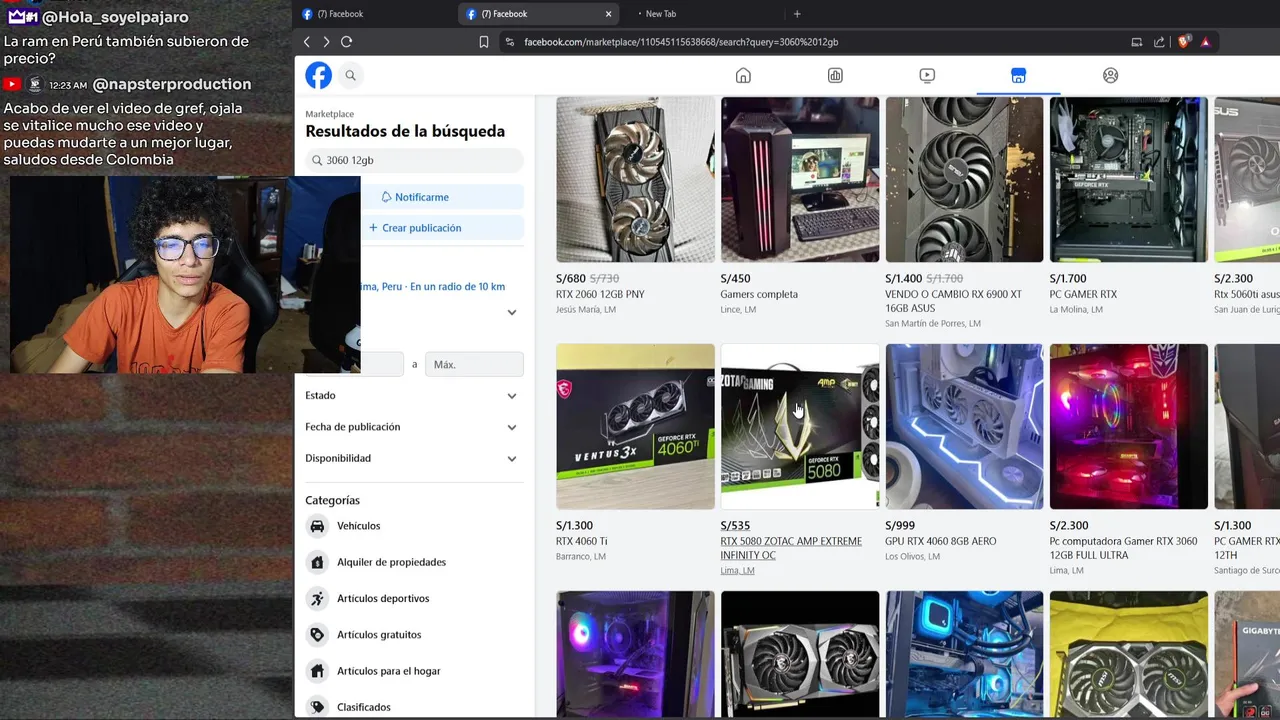Click the share icon in address bar
The height and width of the screenshot is (720, 1280).
pyautogui.click(x=1159, y=42)
